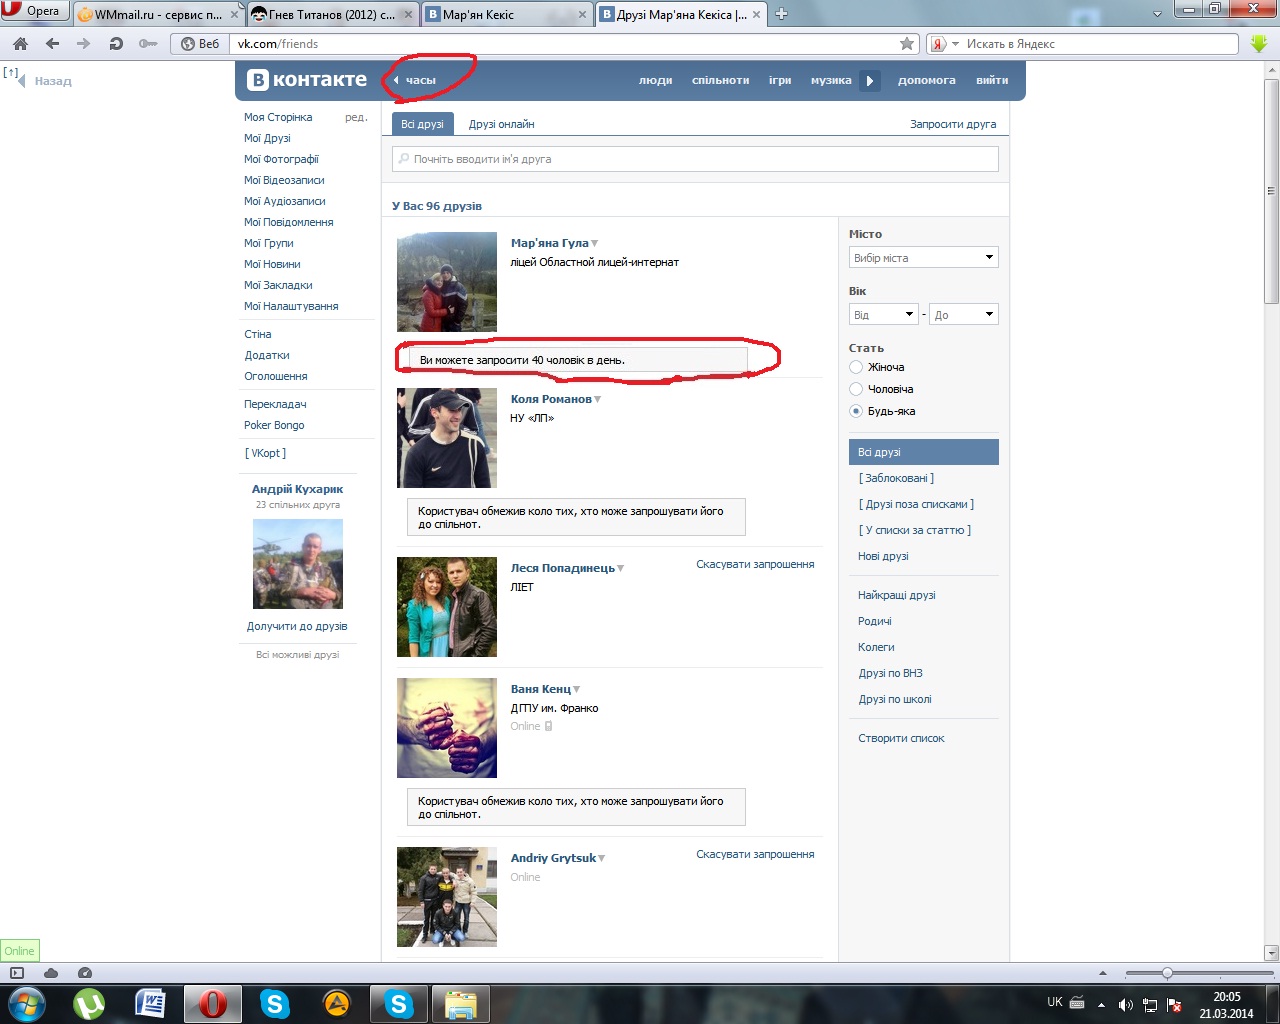Click Запросити друга link
The width and height of the screenshot is (1280, 1024).
(x=953, y=124)
